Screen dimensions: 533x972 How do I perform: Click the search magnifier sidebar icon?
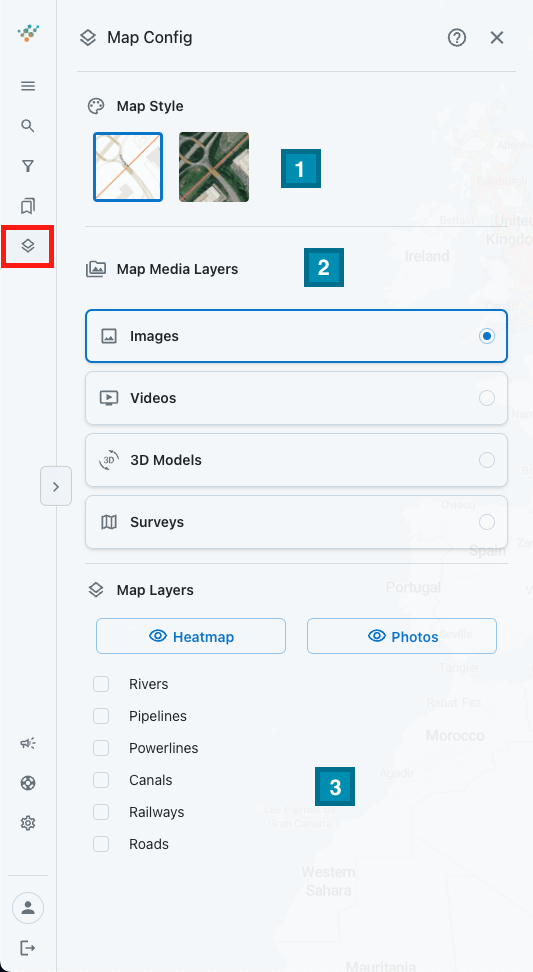click(x=28, y=126)
